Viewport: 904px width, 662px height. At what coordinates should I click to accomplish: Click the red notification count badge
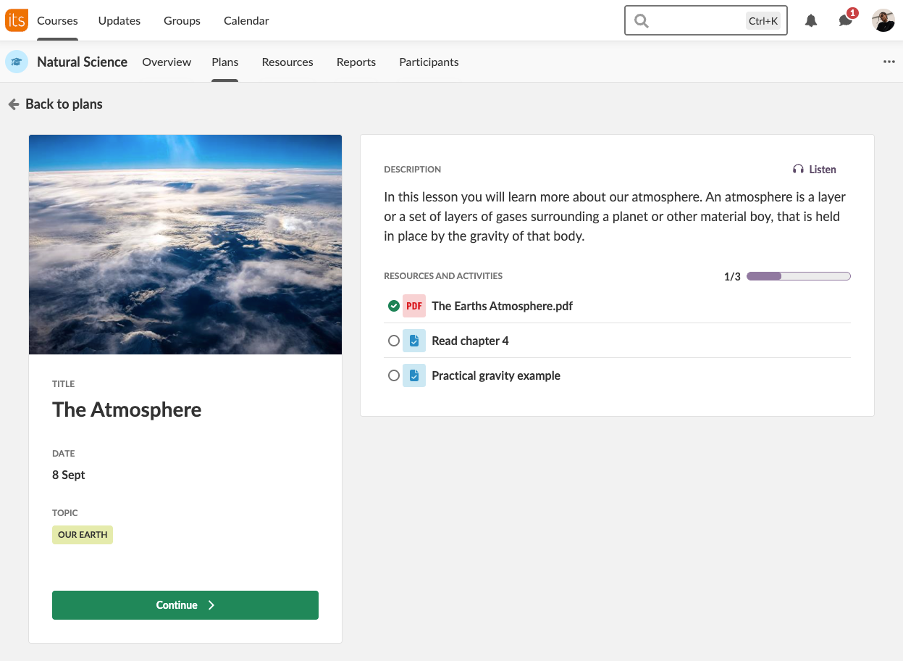click(852, 13)
